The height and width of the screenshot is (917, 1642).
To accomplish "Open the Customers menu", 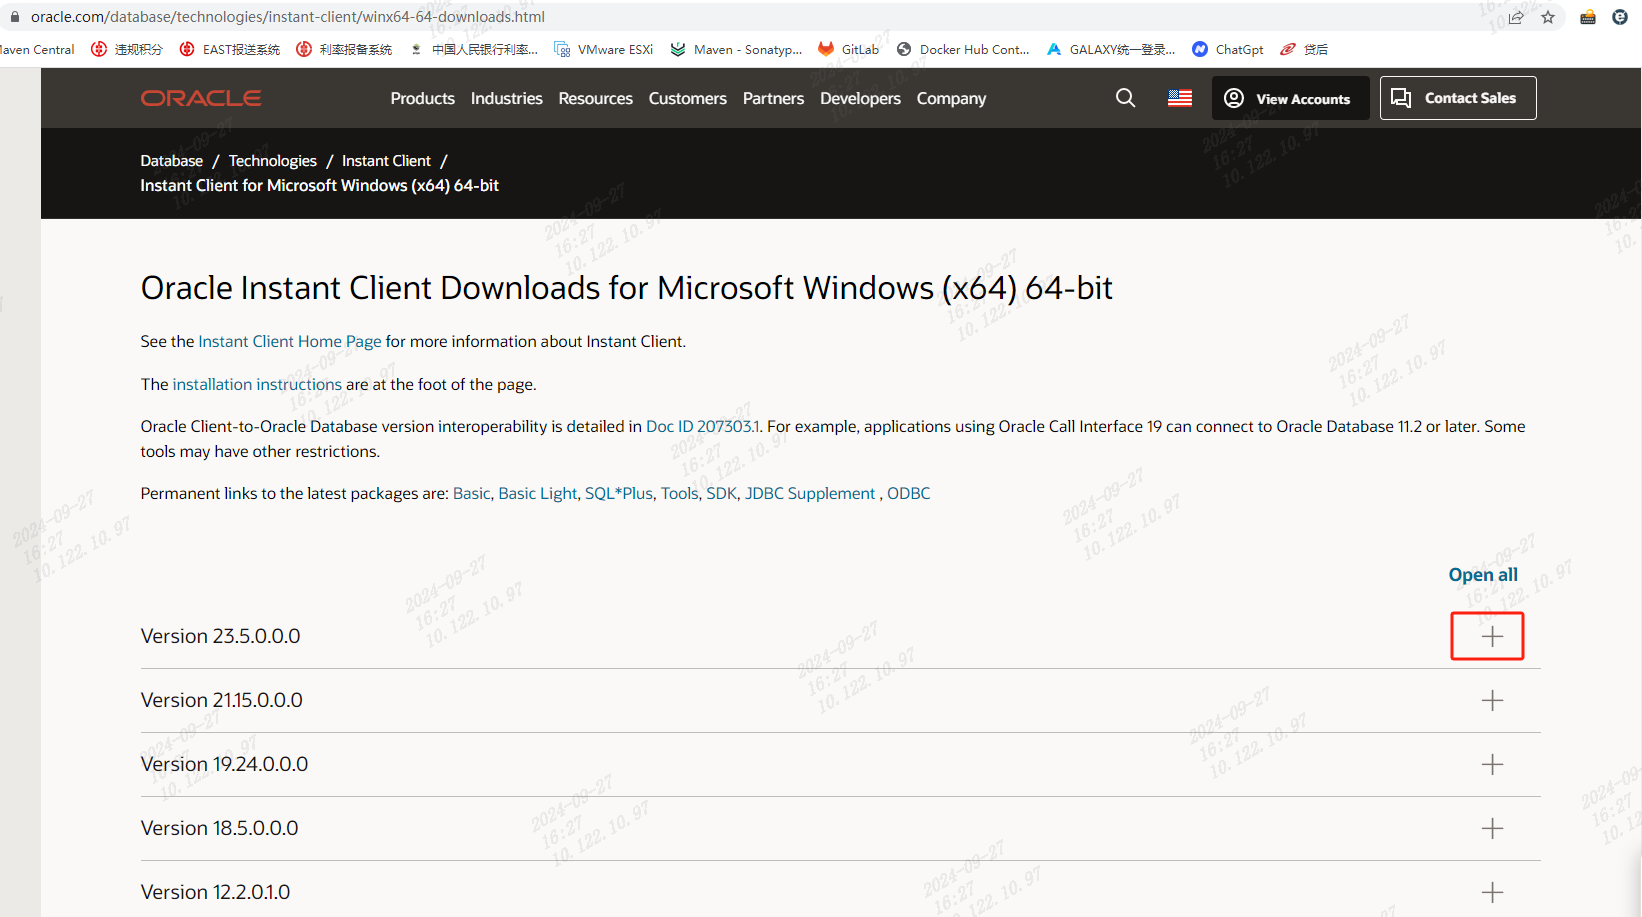I will click(x=688, y=98).
